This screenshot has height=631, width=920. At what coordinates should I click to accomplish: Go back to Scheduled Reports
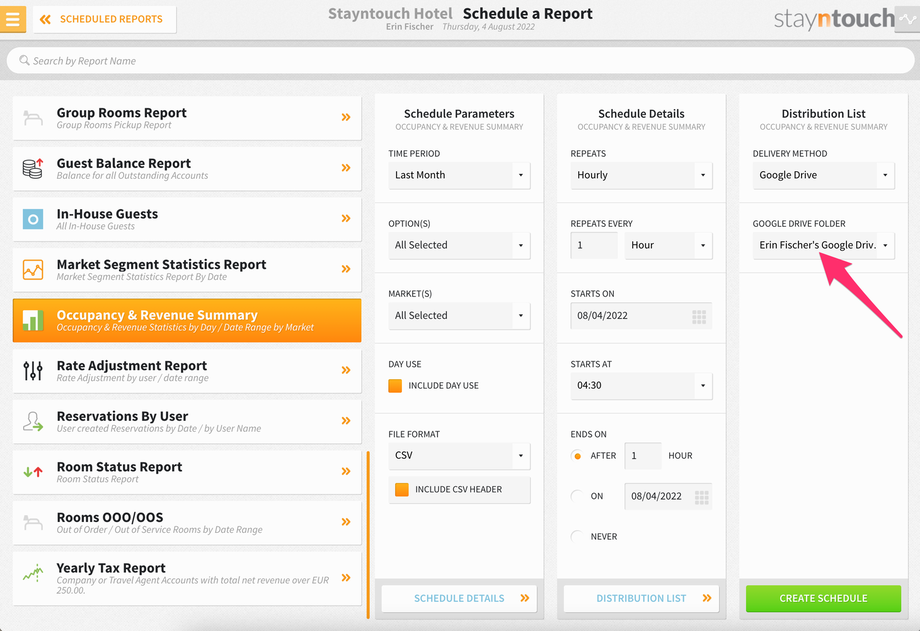[x=104, y=19]
